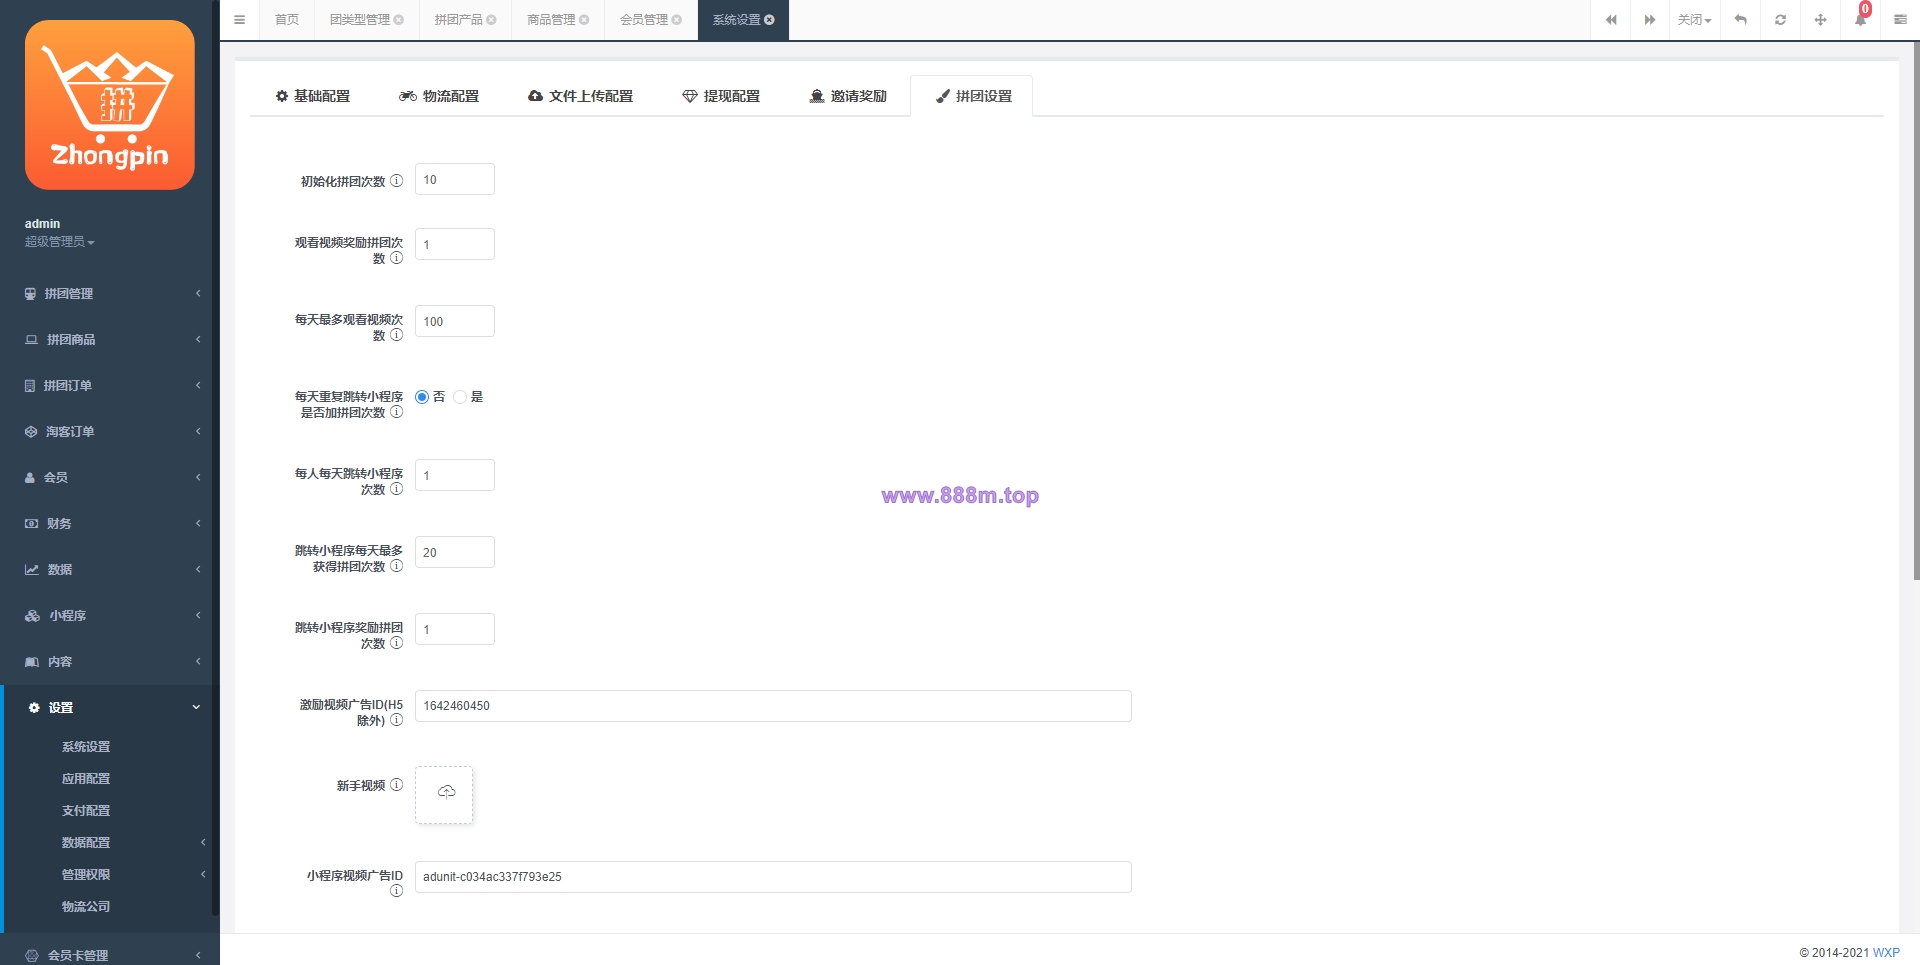Switch to the 物流配置 tab

[x=439, y=96]
